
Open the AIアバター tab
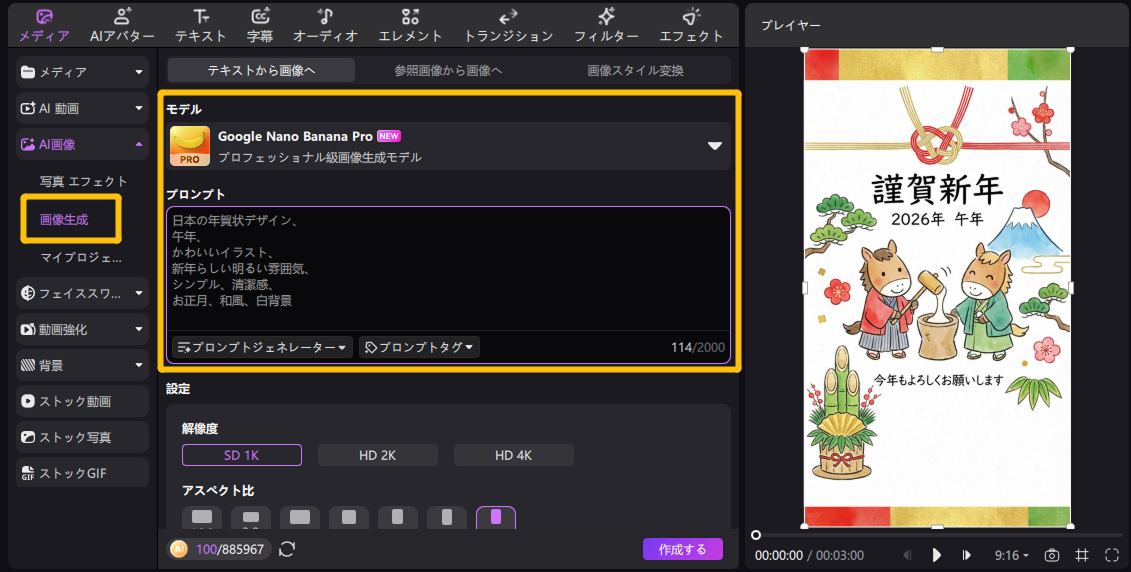click(122, 25)
